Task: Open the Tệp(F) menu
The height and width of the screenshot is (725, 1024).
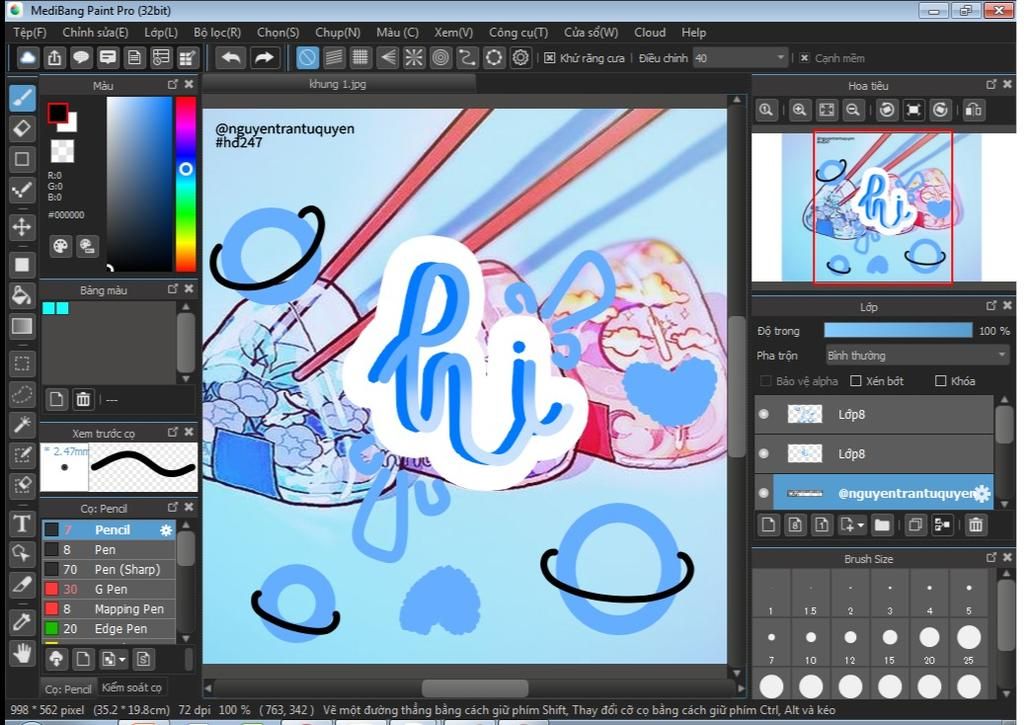Action: point(30,32)
